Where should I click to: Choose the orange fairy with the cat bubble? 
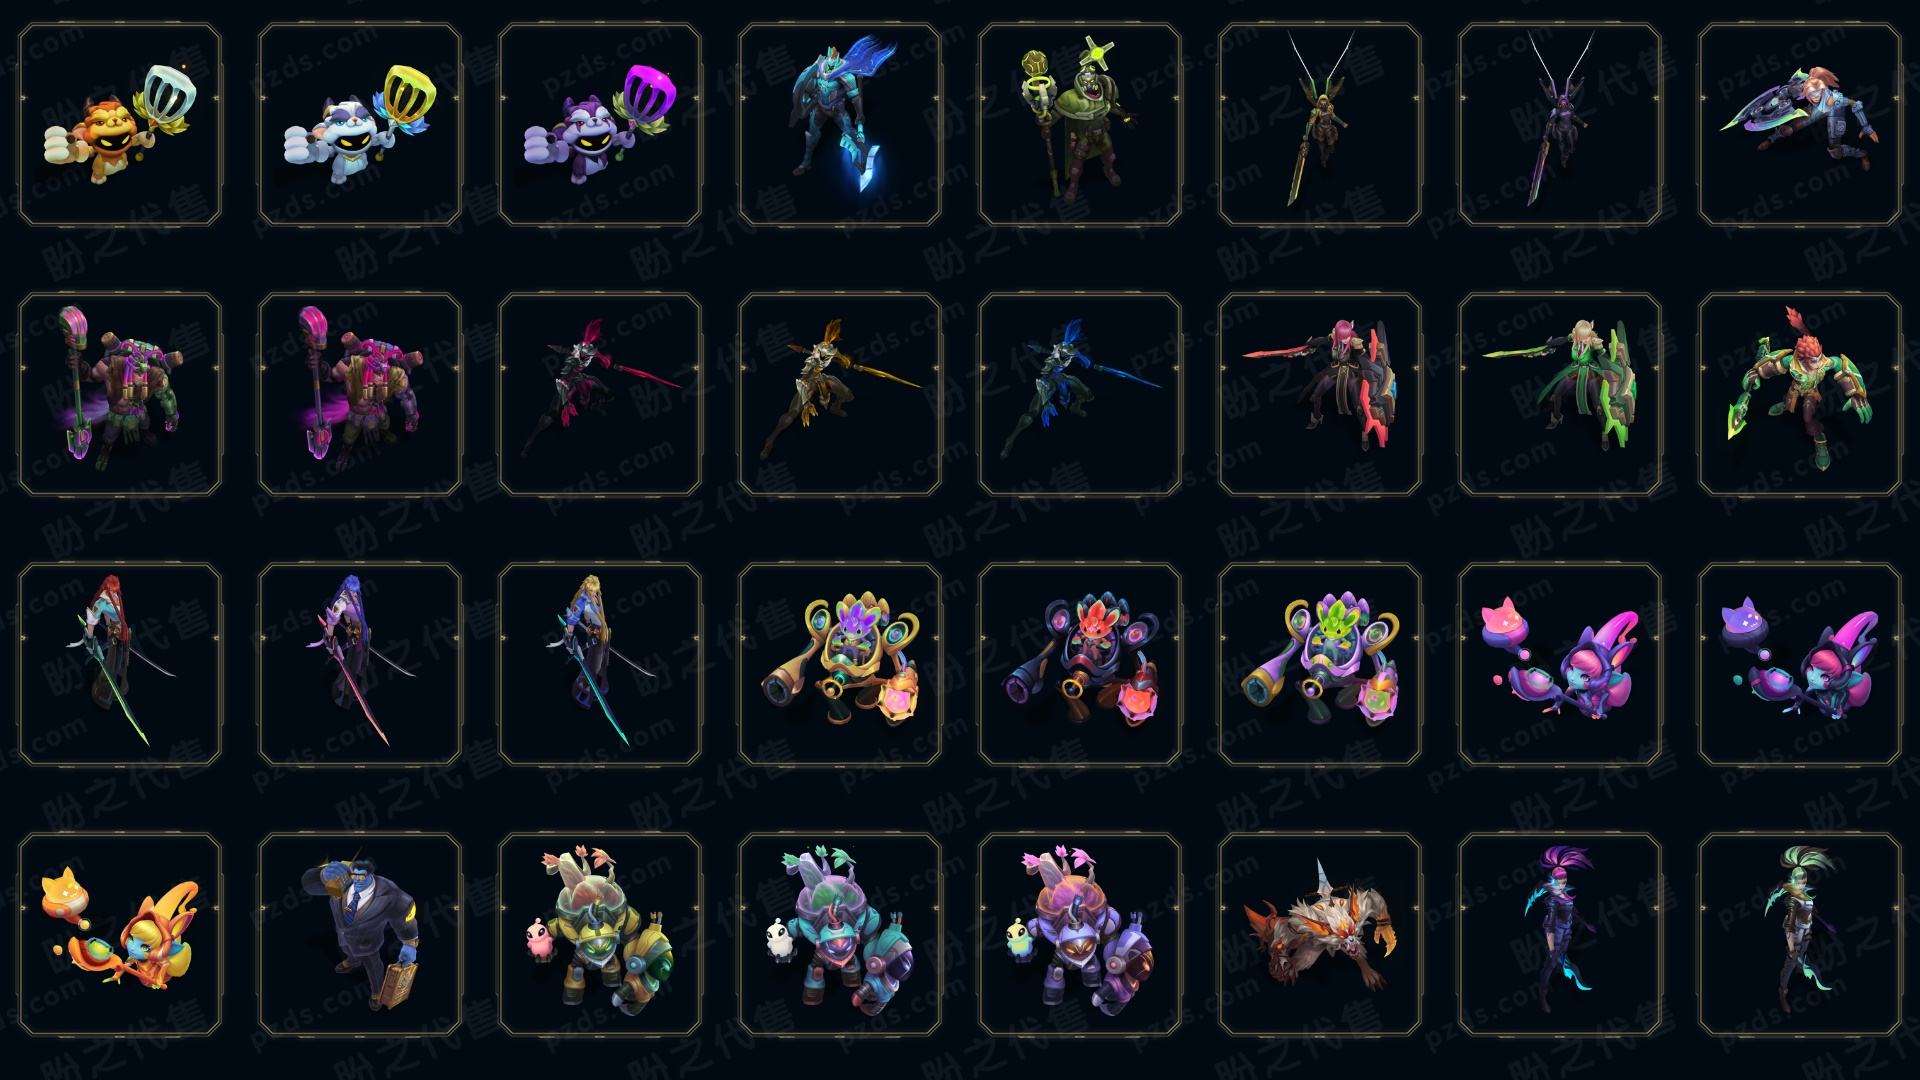pos(120,935)
